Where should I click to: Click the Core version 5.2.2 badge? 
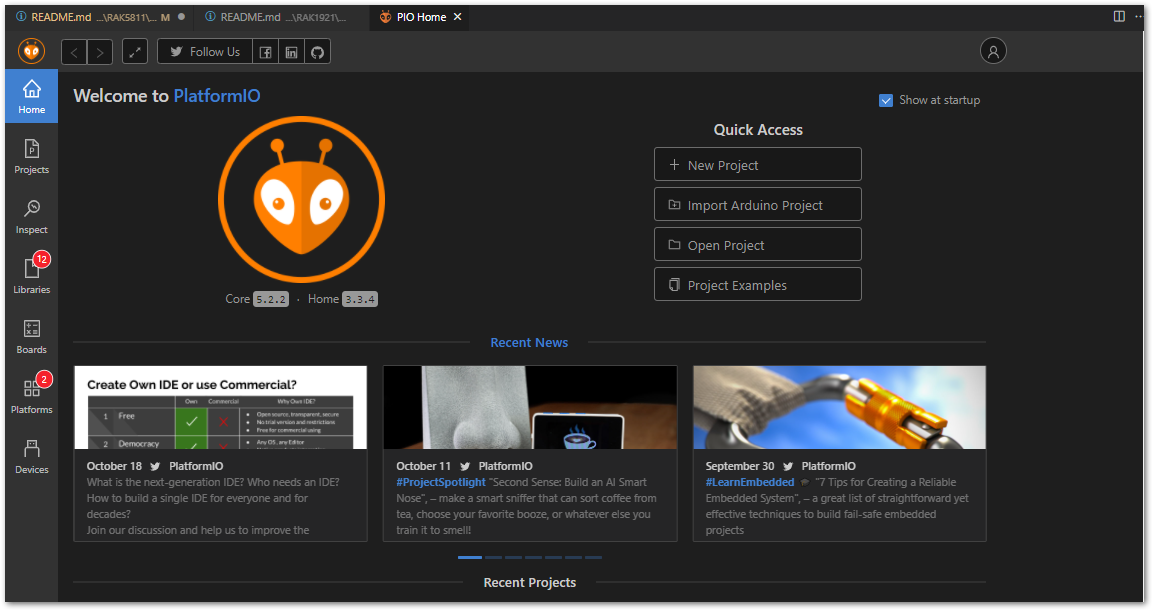coord(271,299)
